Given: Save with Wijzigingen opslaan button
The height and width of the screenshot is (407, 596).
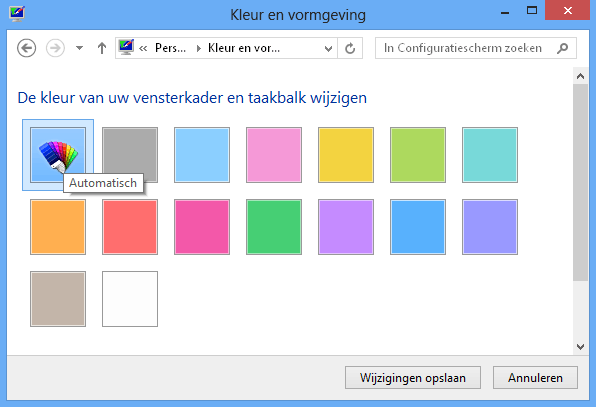Looking at the screenshot, I should [413, 377].
